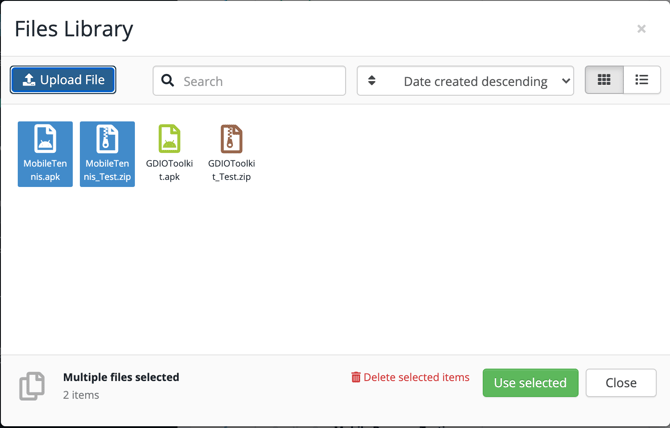This screenshot has width=670, height=428.
Task: Close the Files Library dialog with X
Action: [641, 29]
